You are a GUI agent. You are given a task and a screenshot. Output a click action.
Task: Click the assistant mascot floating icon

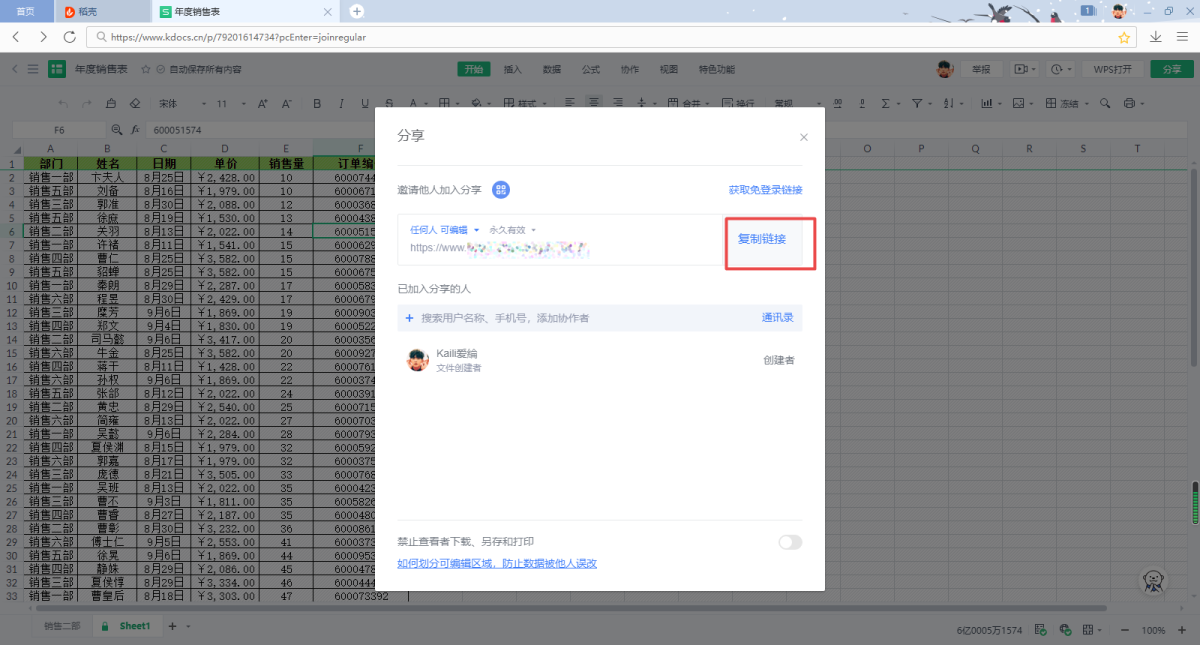1154,581
